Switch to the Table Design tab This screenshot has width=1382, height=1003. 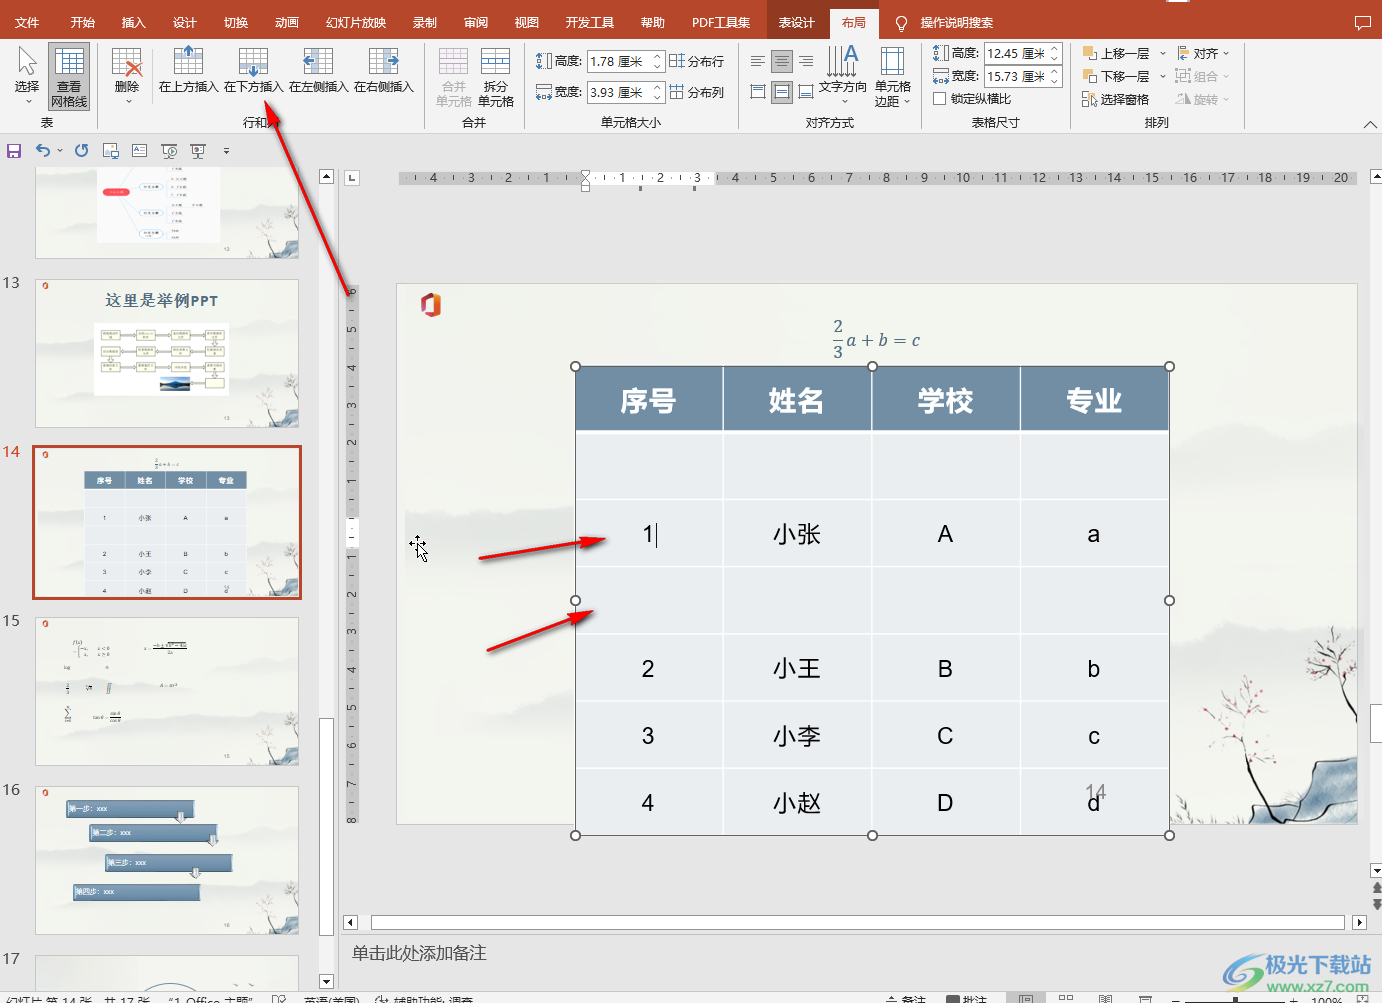pos(797,22)
